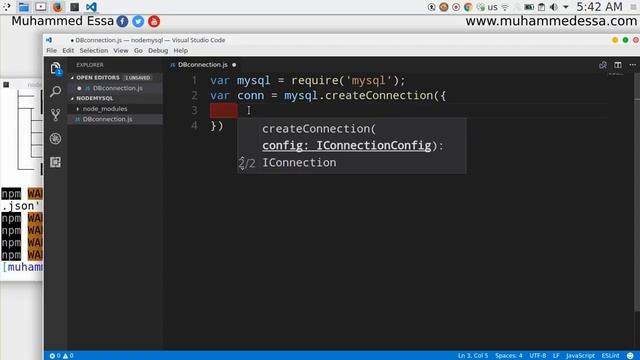Image resolution: width=640 pixels, height=360 pixels.
Task: Click the ESLint status bar item
Action: (610, 356)
